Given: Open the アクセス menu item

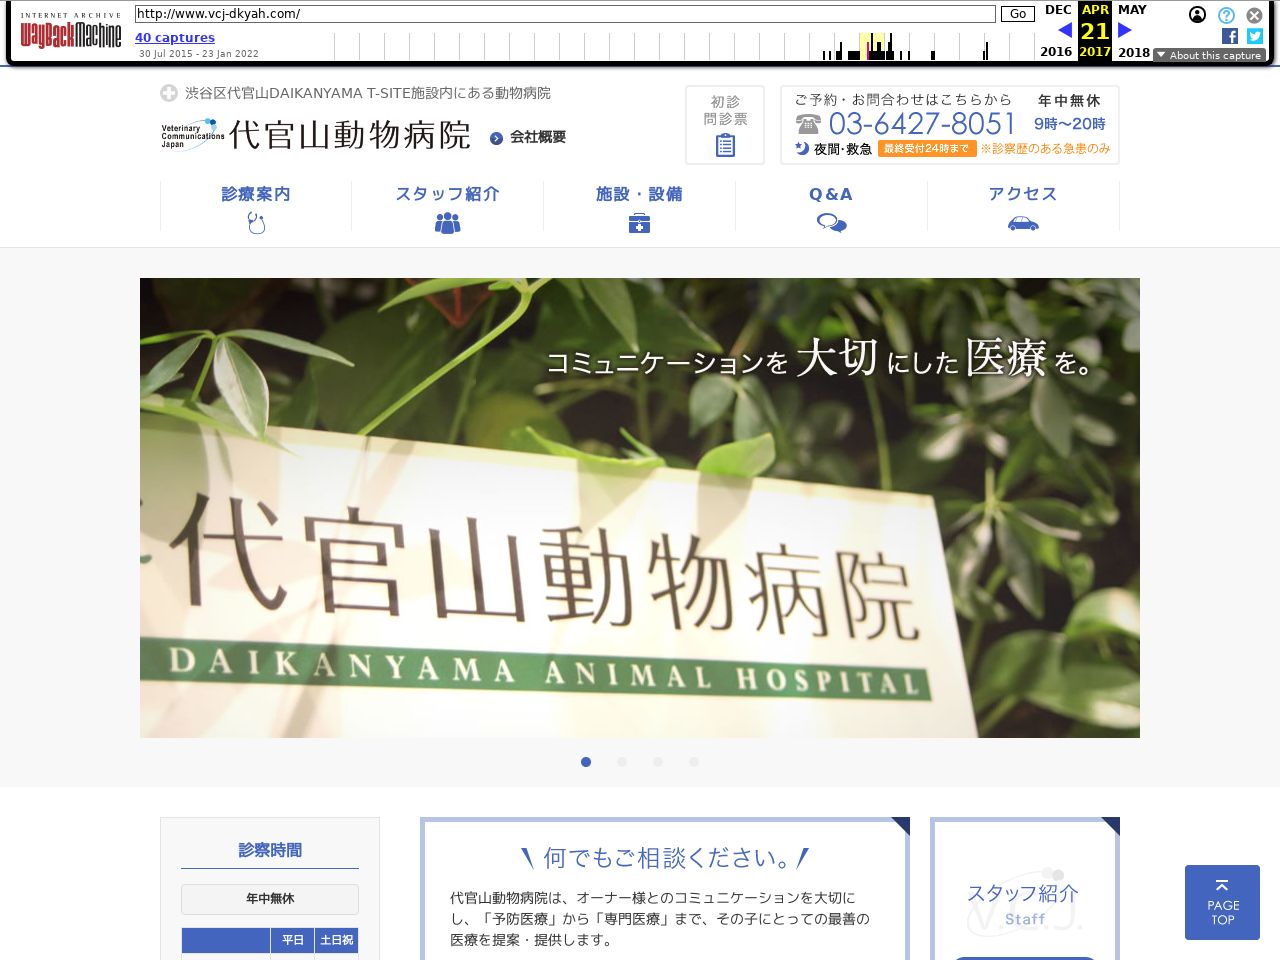Looking at the screenshot, I should pyautogui.click(x=1022, y=206).
